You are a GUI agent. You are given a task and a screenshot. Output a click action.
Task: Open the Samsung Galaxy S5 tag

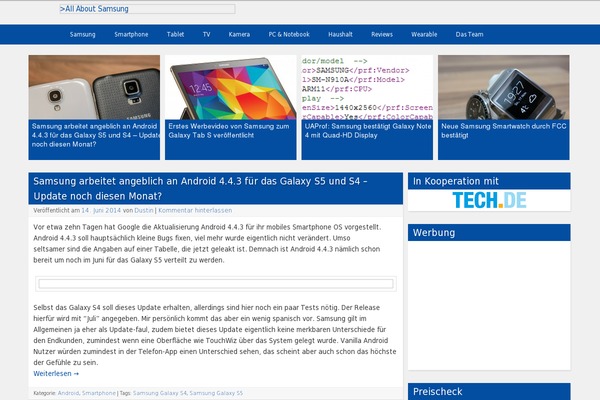pos(216,393)
